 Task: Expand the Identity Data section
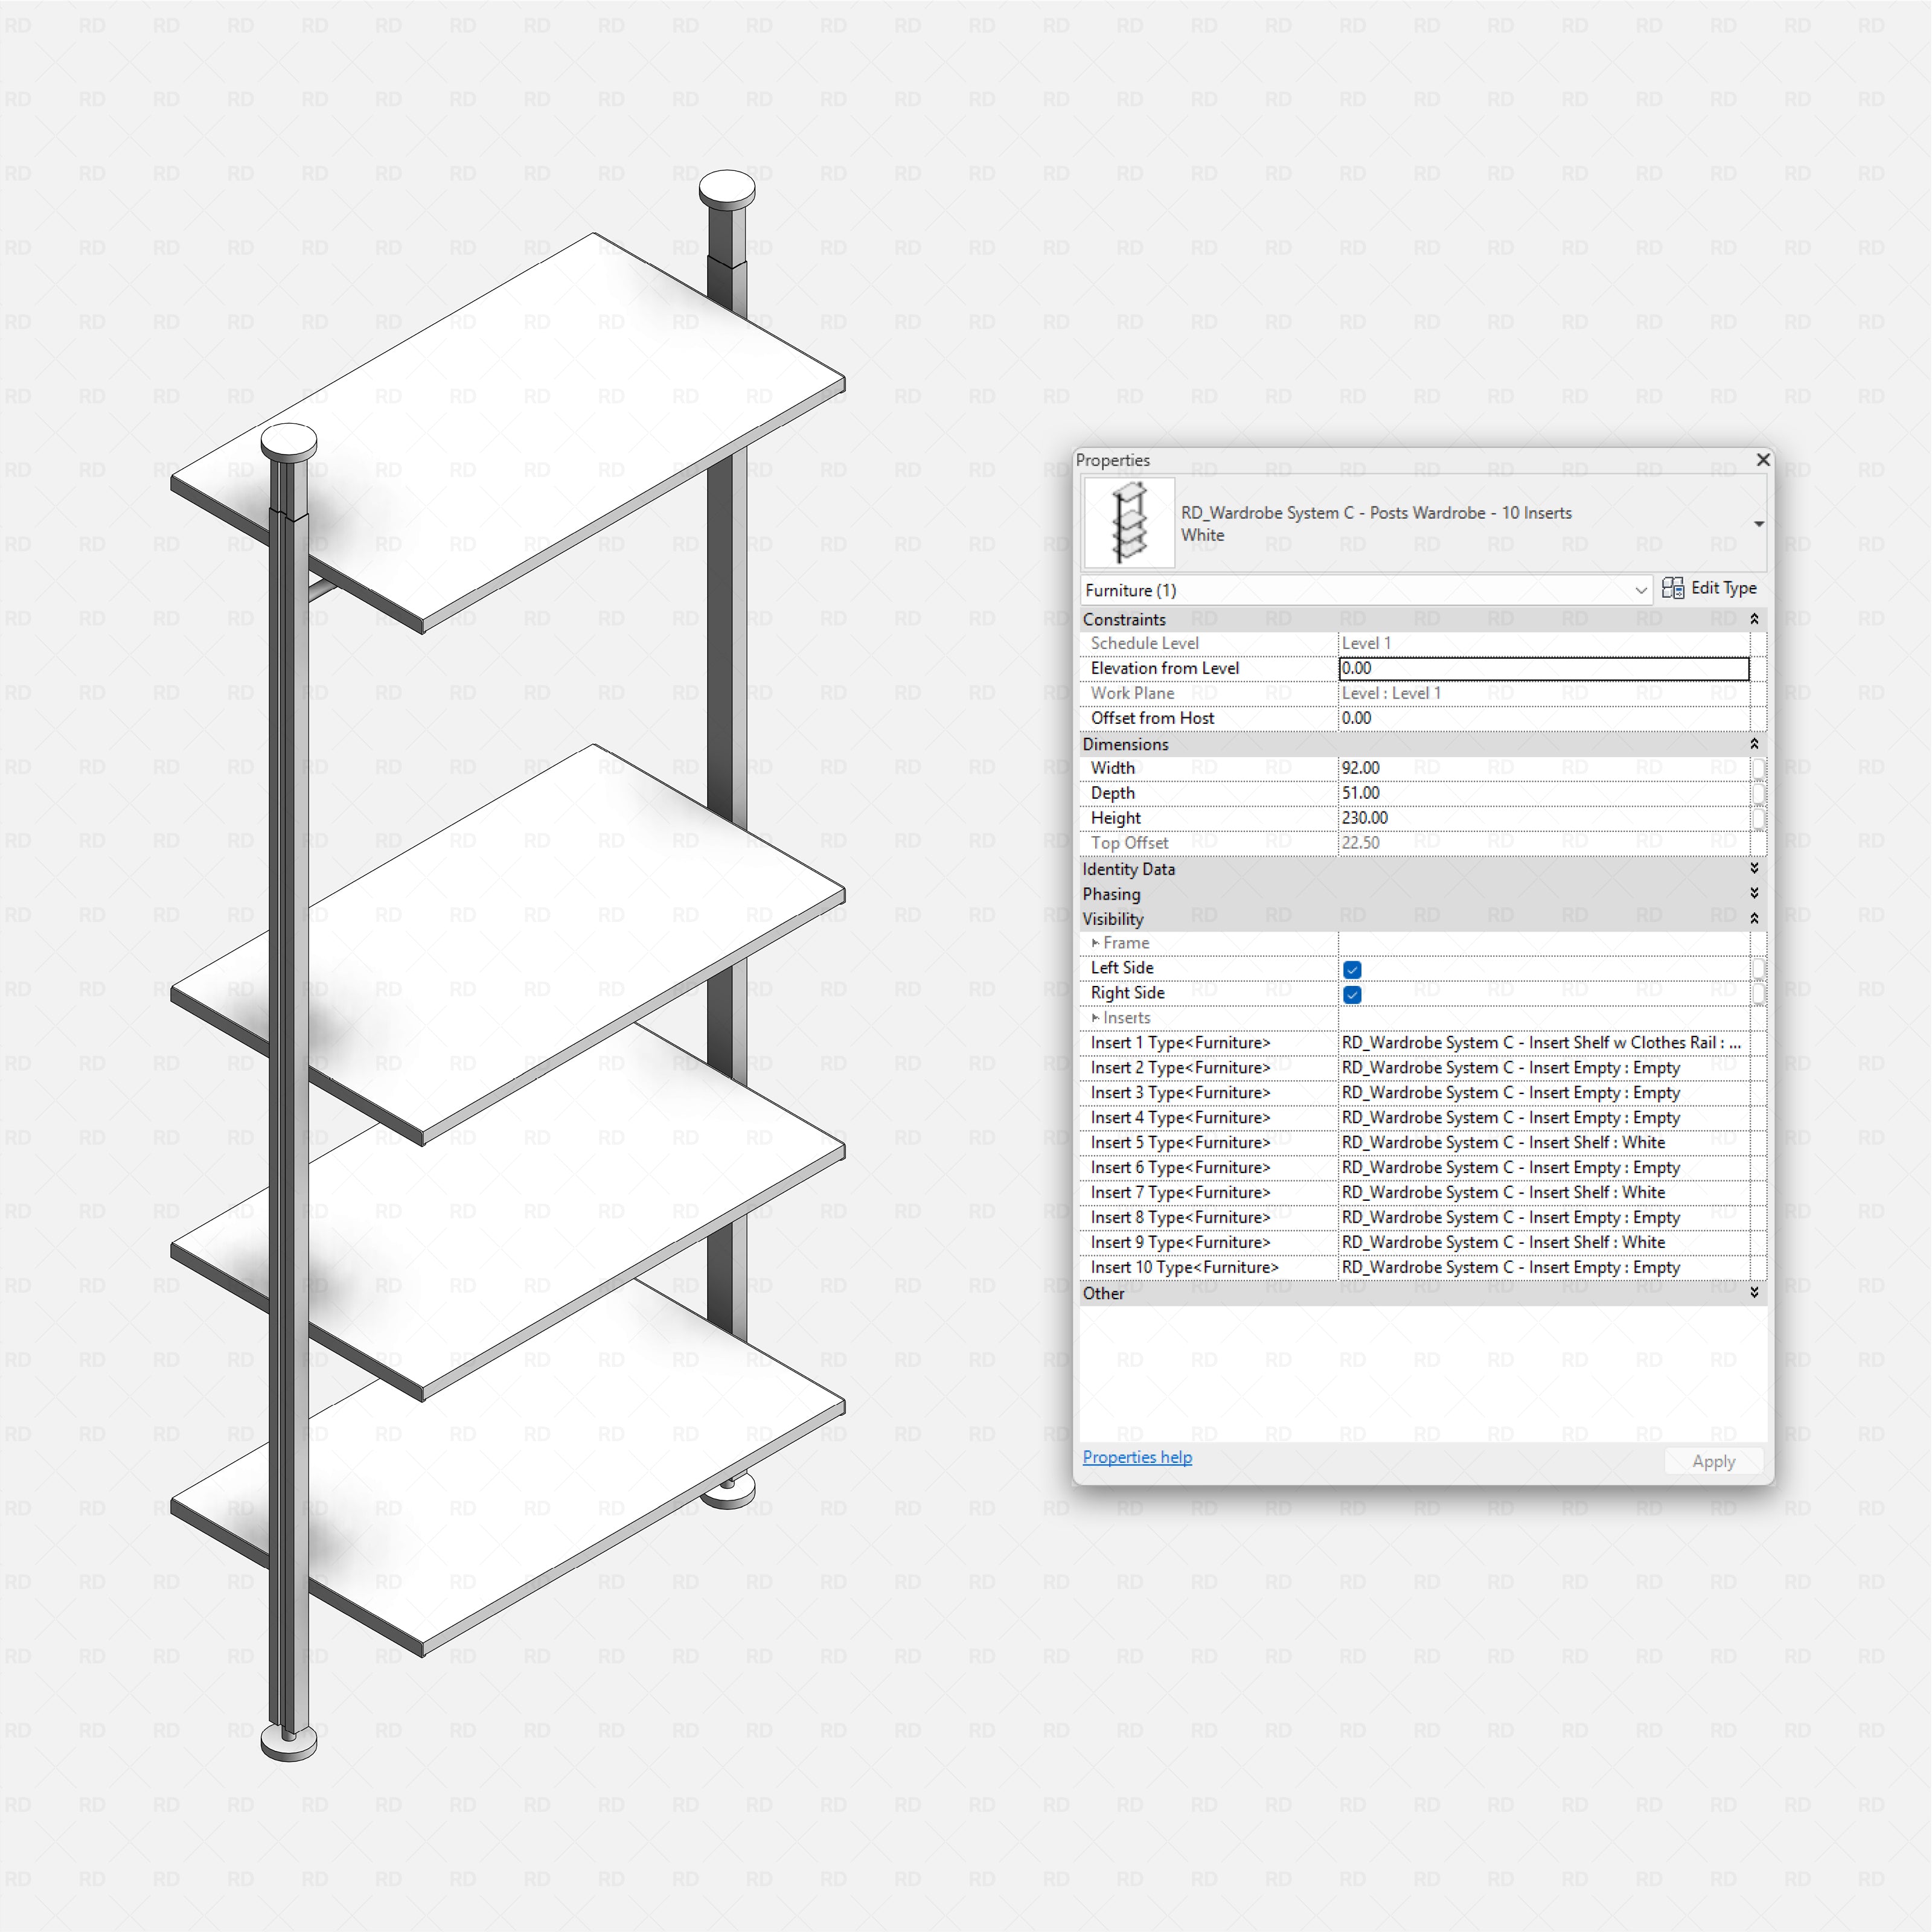(1754, 869)
